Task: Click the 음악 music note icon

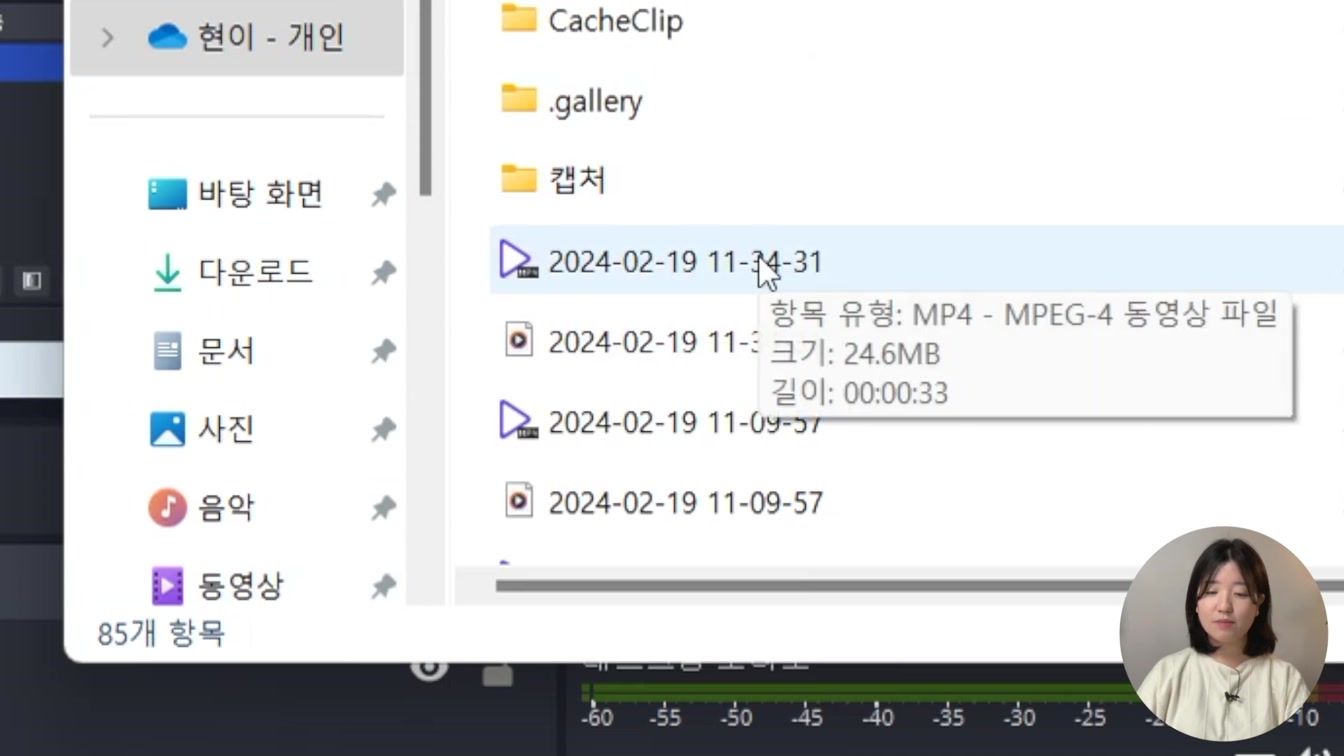Action: (x=167, y=508)
